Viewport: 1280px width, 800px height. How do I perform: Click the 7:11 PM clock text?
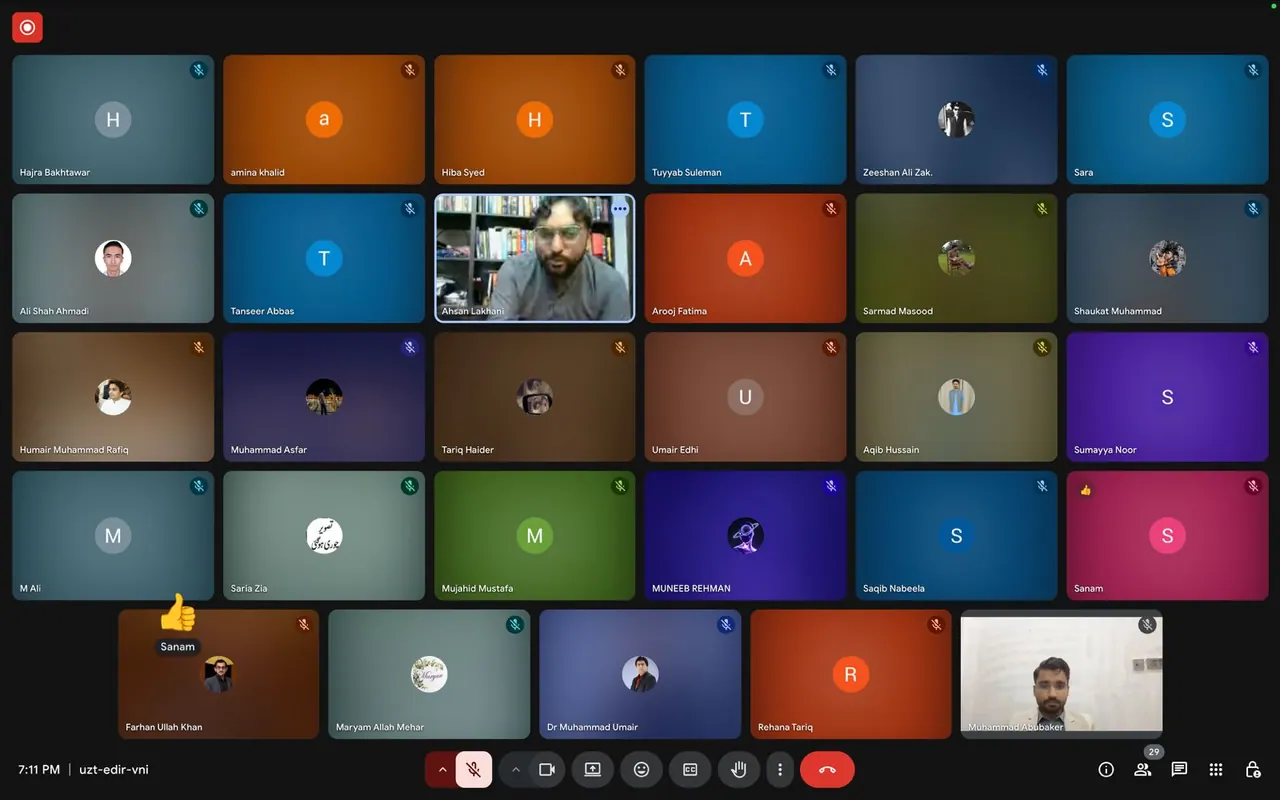tap(39, 770)
